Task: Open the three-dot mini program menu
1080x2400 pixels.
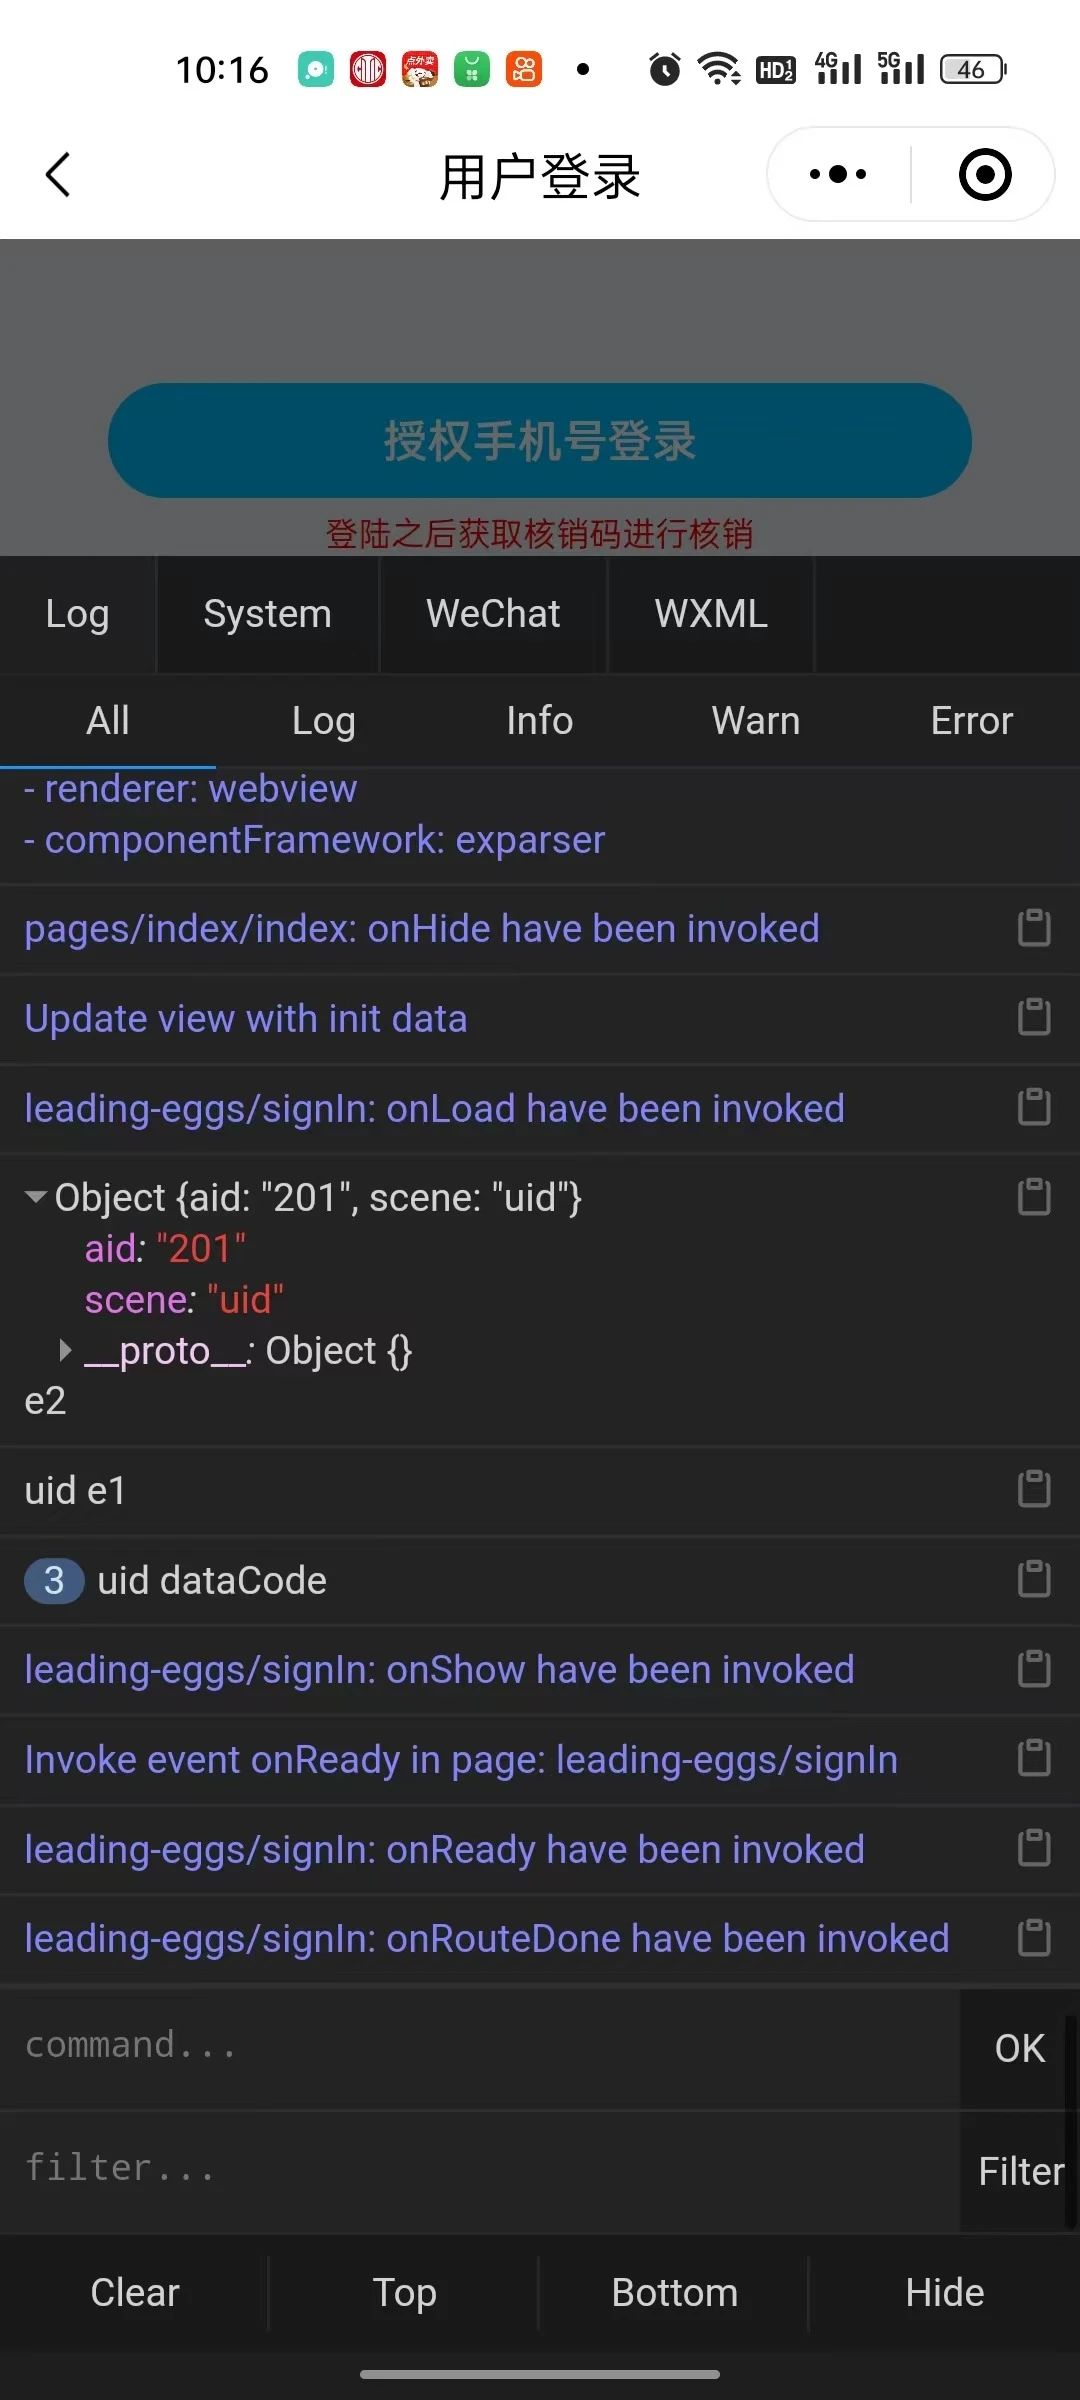Action: tap(838, 174)
